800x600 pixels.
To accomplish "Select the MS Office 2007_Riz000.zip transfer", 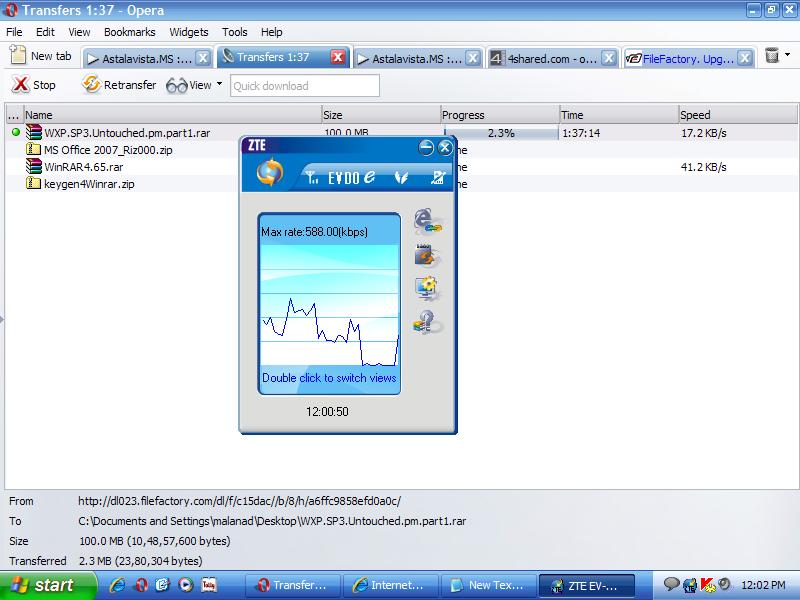I will point(108,150).
